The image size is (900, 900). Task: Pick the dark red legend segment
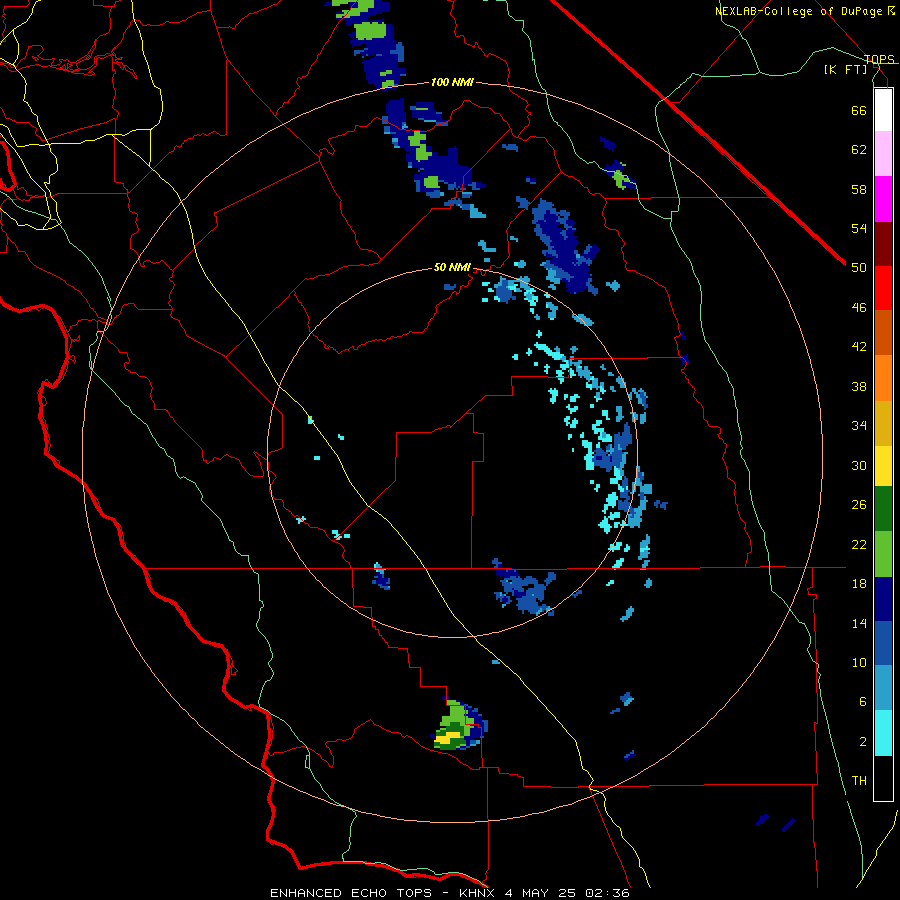coord(883,244)
